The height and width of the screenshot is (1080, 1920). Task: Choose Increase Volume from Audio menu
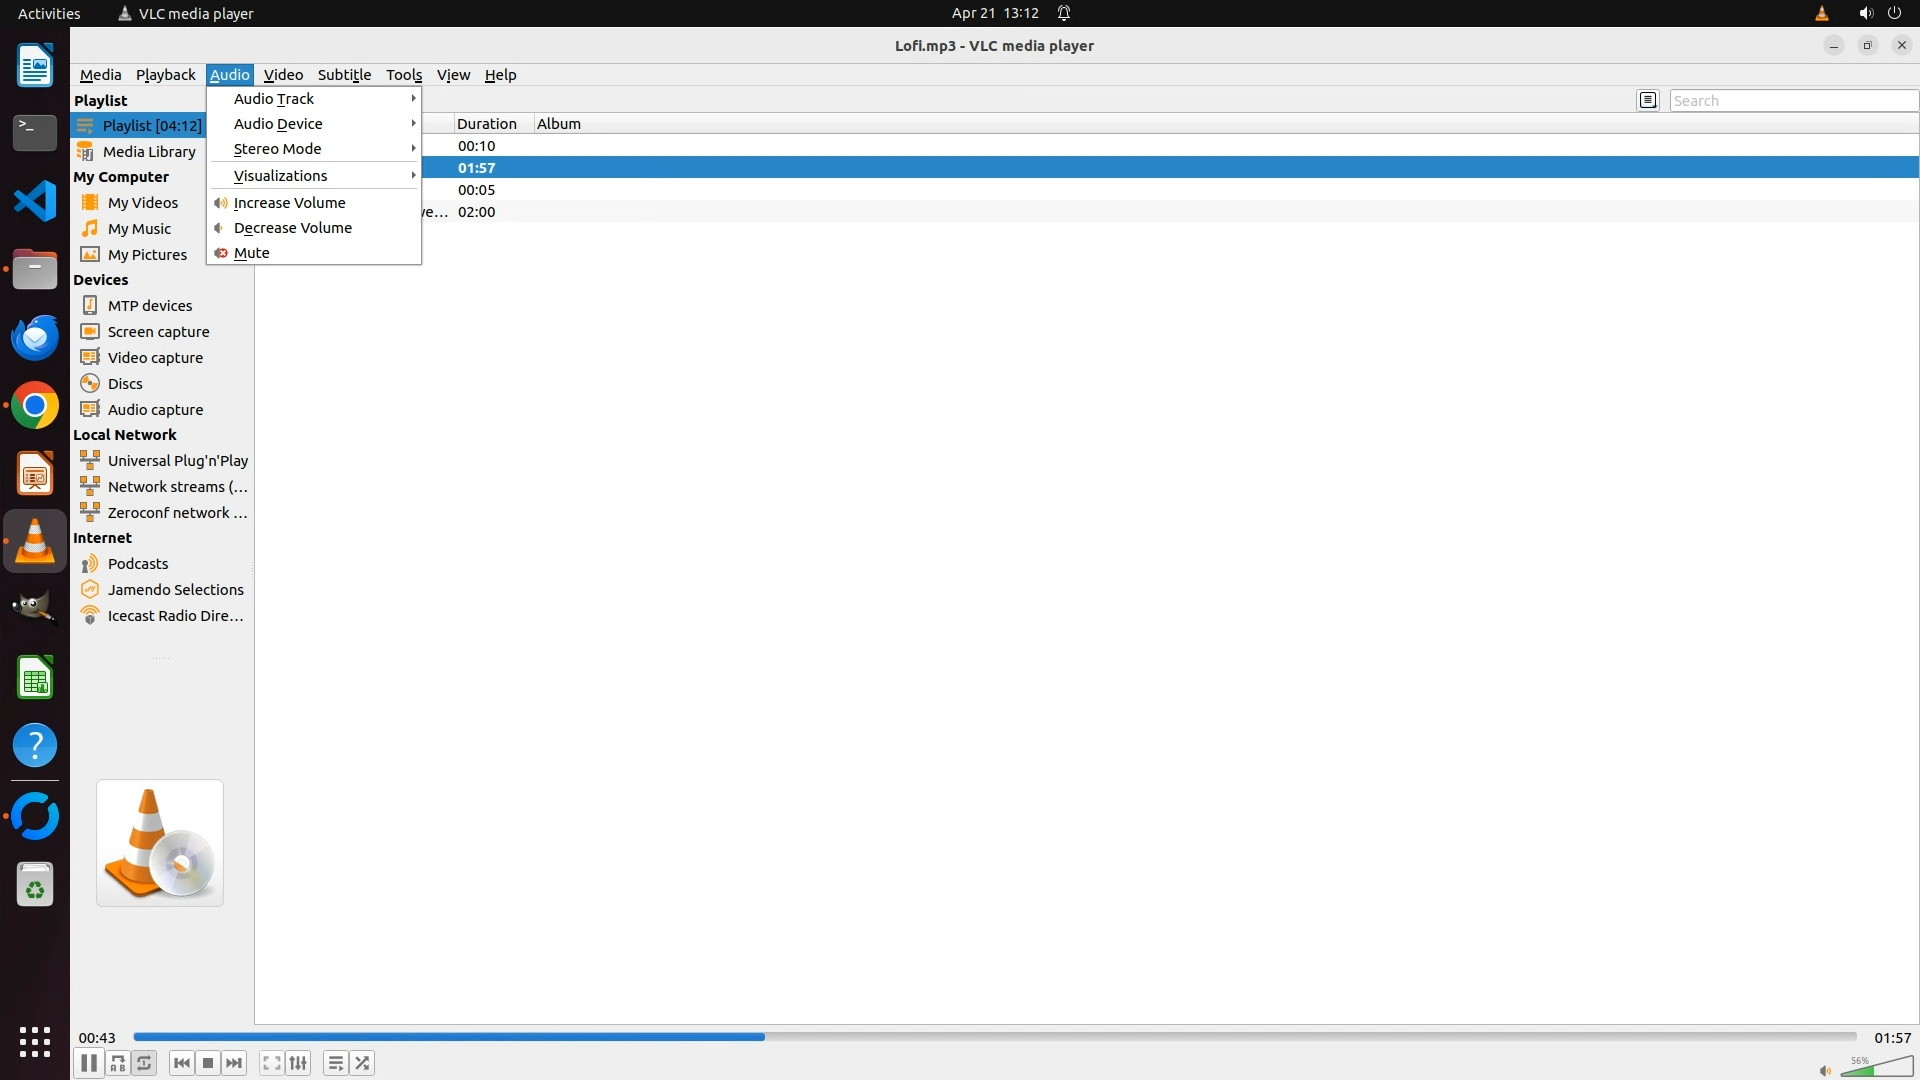pos(289,203)
